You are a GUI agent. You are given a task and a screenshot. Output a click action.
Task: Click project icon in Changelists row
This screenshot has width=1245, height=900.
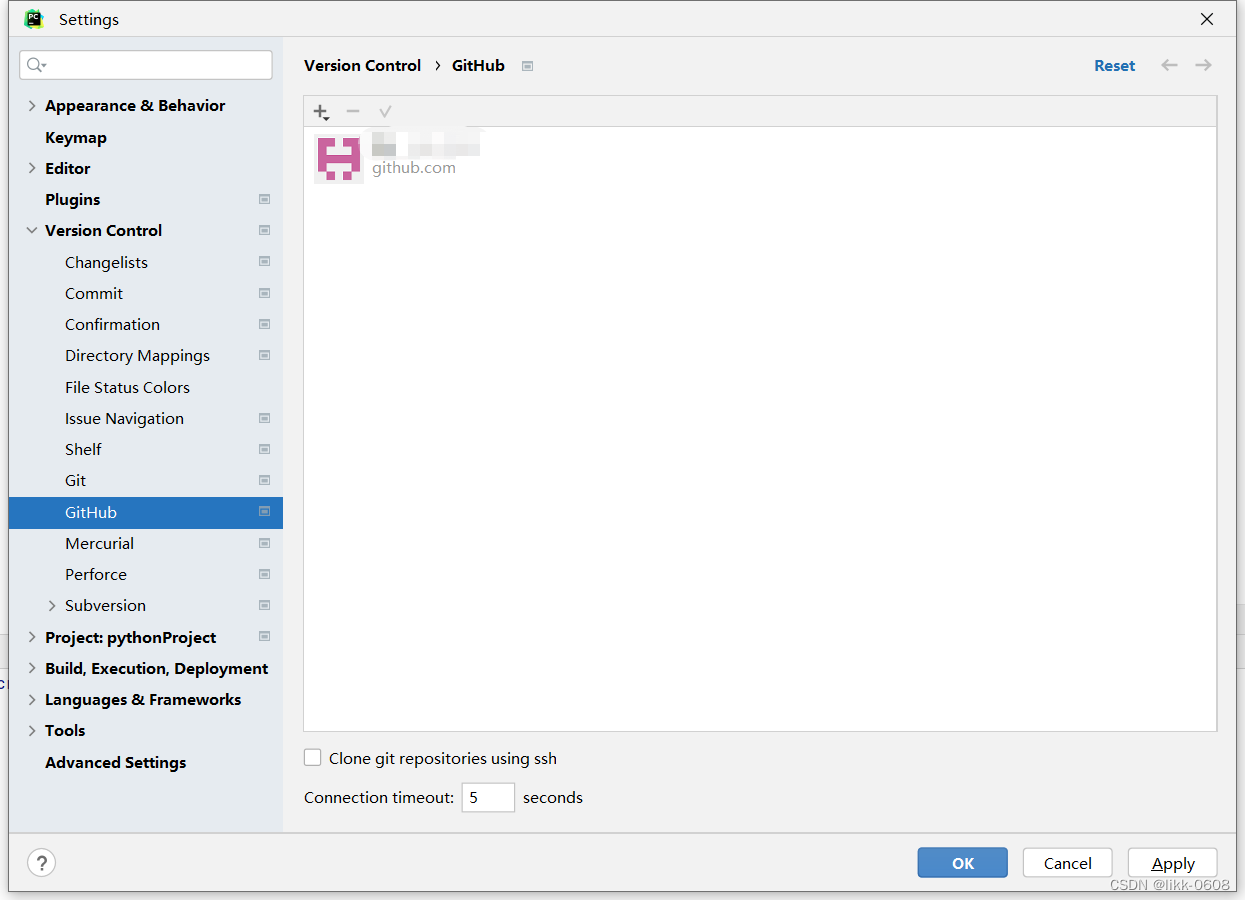point(264,262)
